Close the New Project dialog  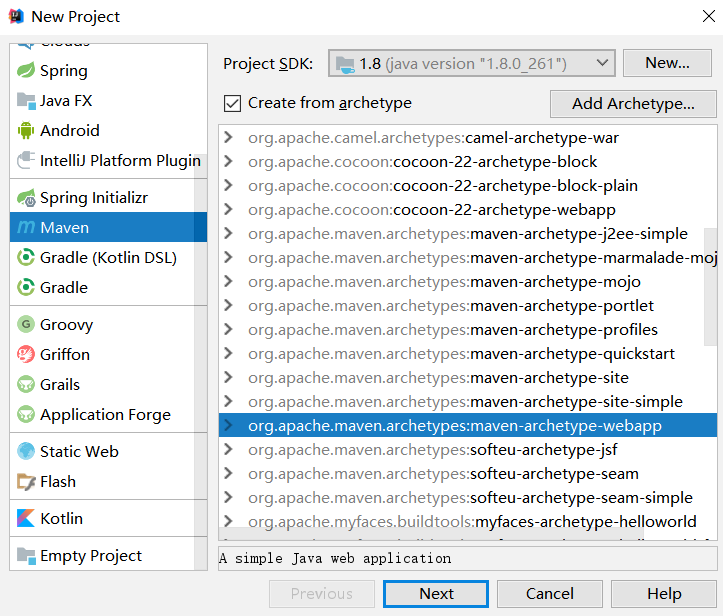click(708, 16)
